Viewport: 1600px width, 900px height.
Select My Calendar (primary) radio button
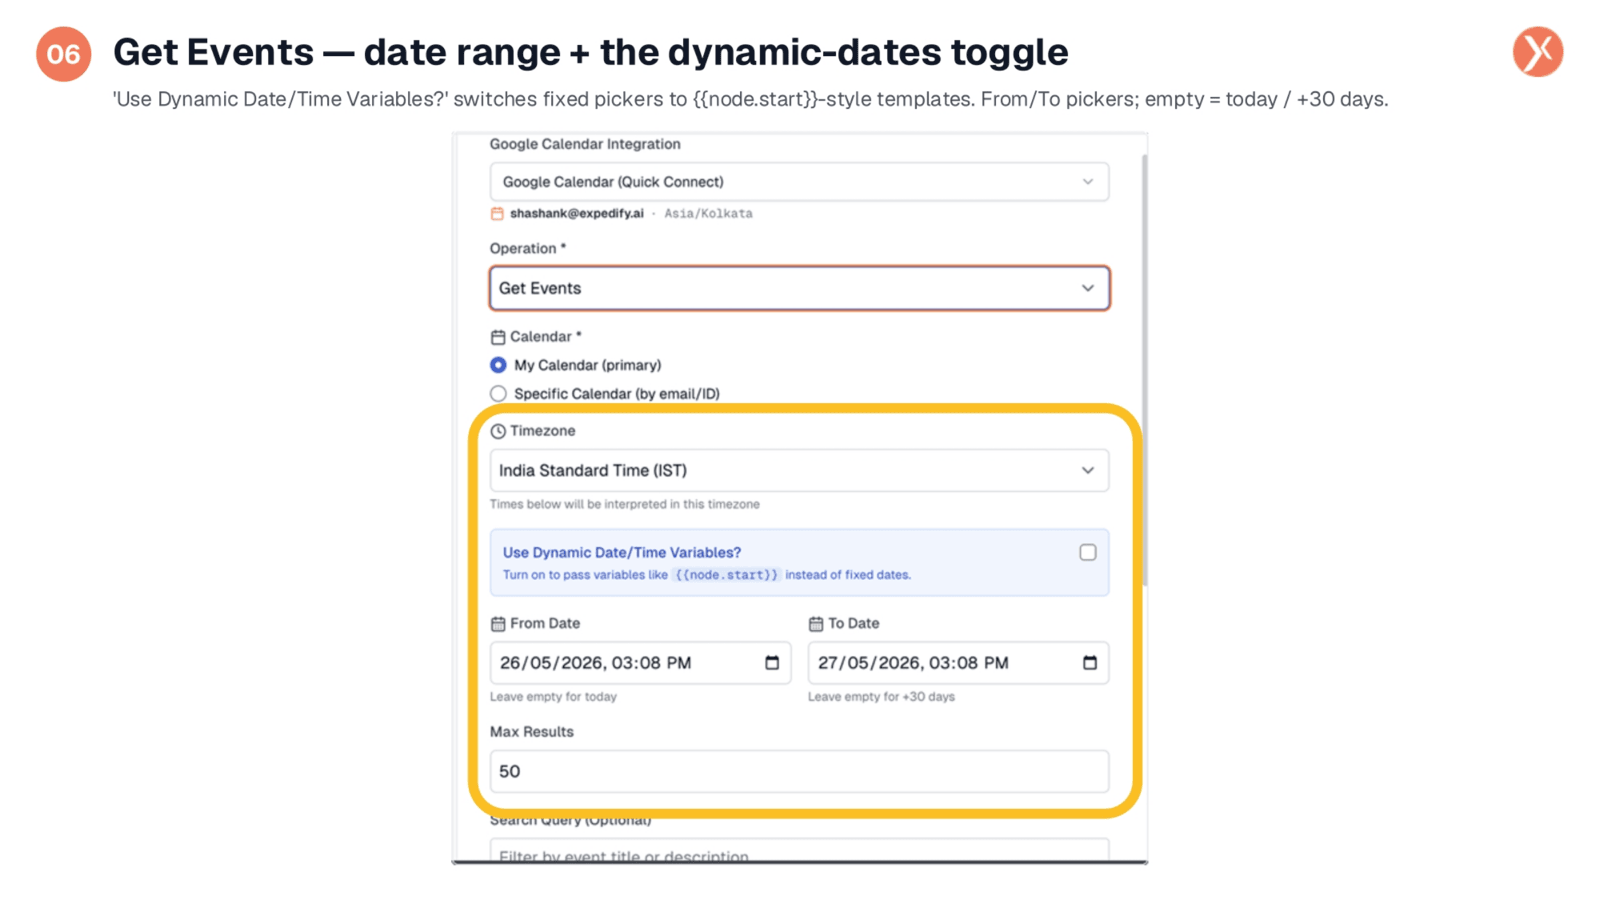498,365
